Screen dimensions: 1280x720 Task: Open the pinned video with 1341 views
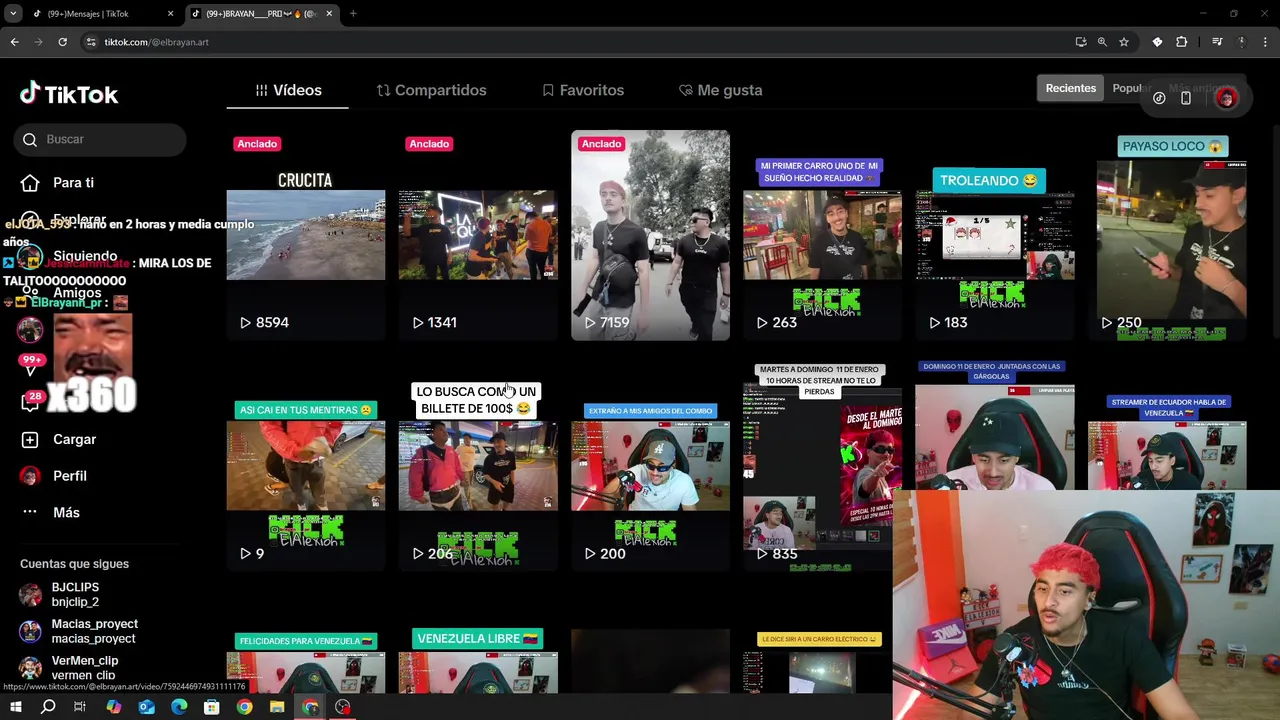tap(478, 235)
